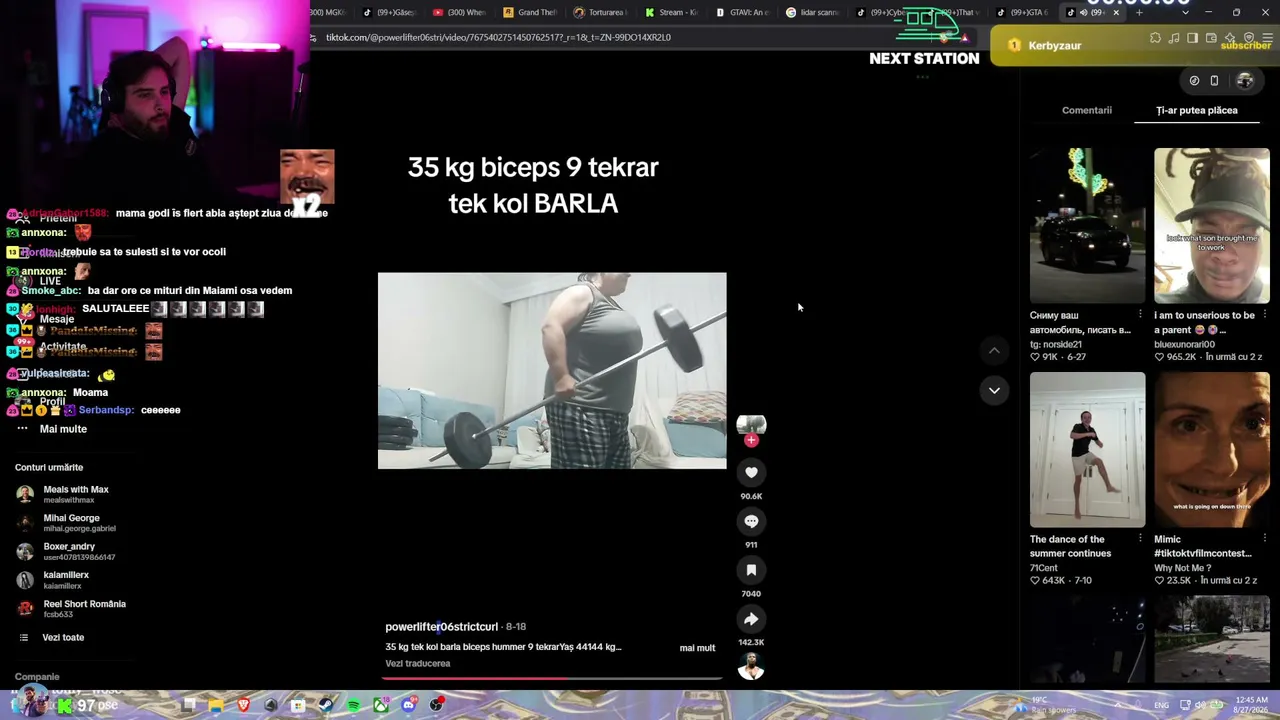Click the three-dot menu on norside21 video
Screen dimensions: 1280x720
tap(1140, 315)
